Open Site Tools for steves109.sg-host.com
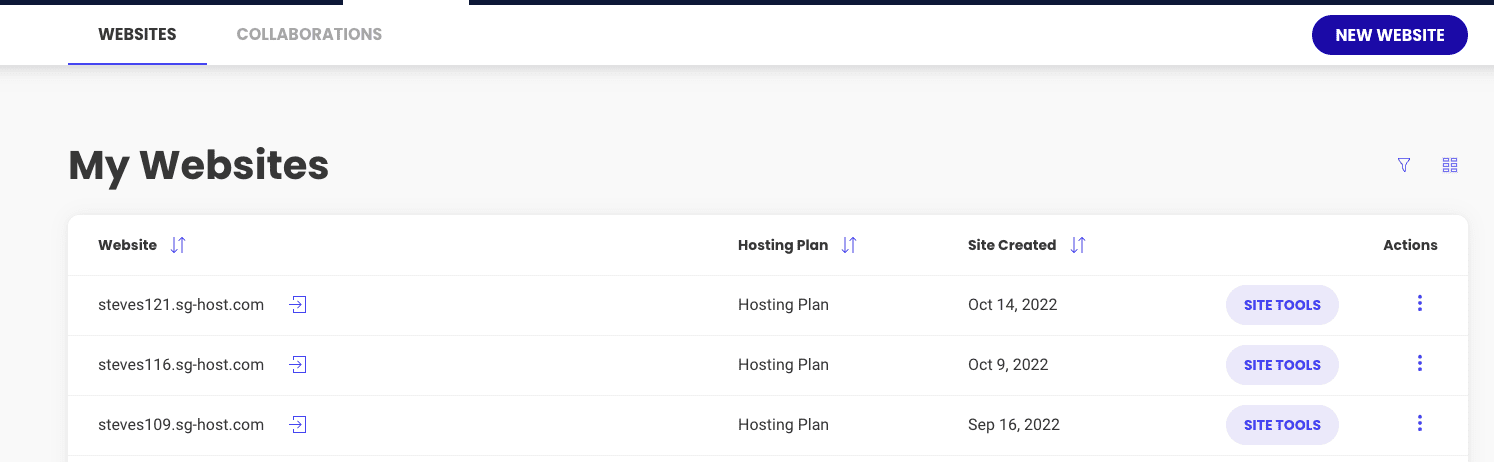1494x462 pixels. coord(1282,425)
